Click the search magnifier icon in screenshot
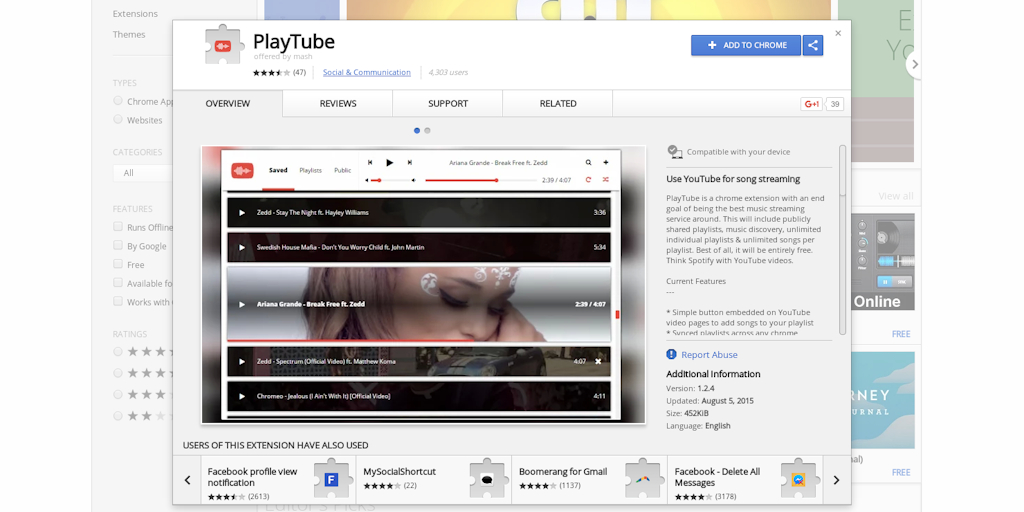 click(x=588, y=162)
